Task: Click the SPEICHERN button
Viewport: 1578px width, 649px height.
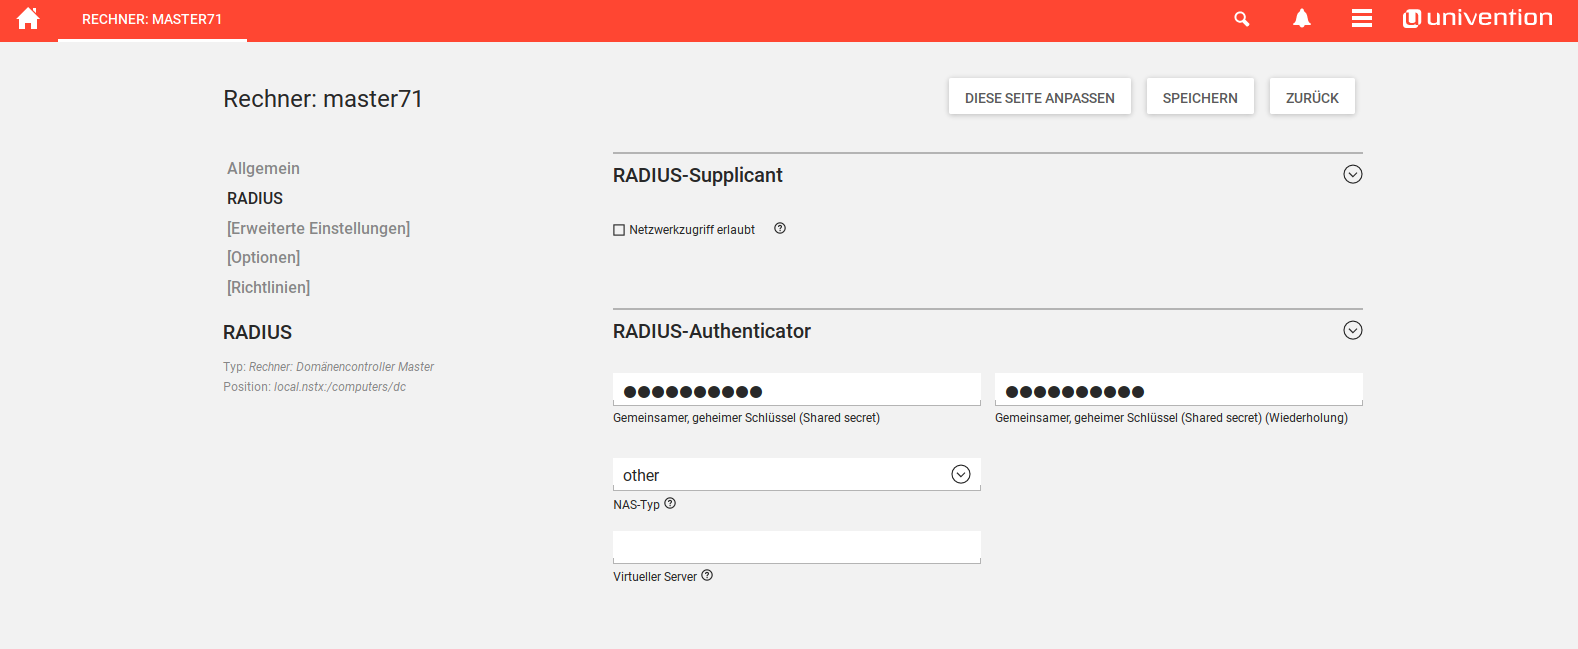Action: click(x=1200, y=98)
